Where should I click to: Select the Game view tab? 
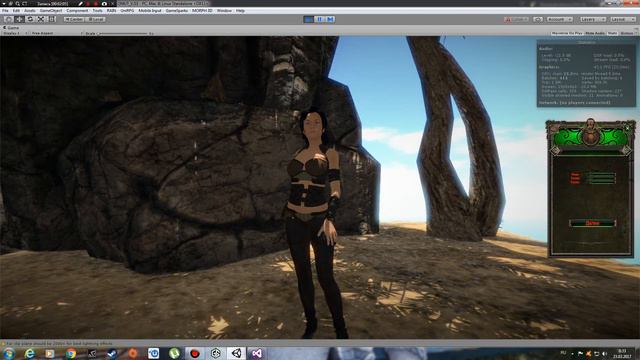point(11,28)
